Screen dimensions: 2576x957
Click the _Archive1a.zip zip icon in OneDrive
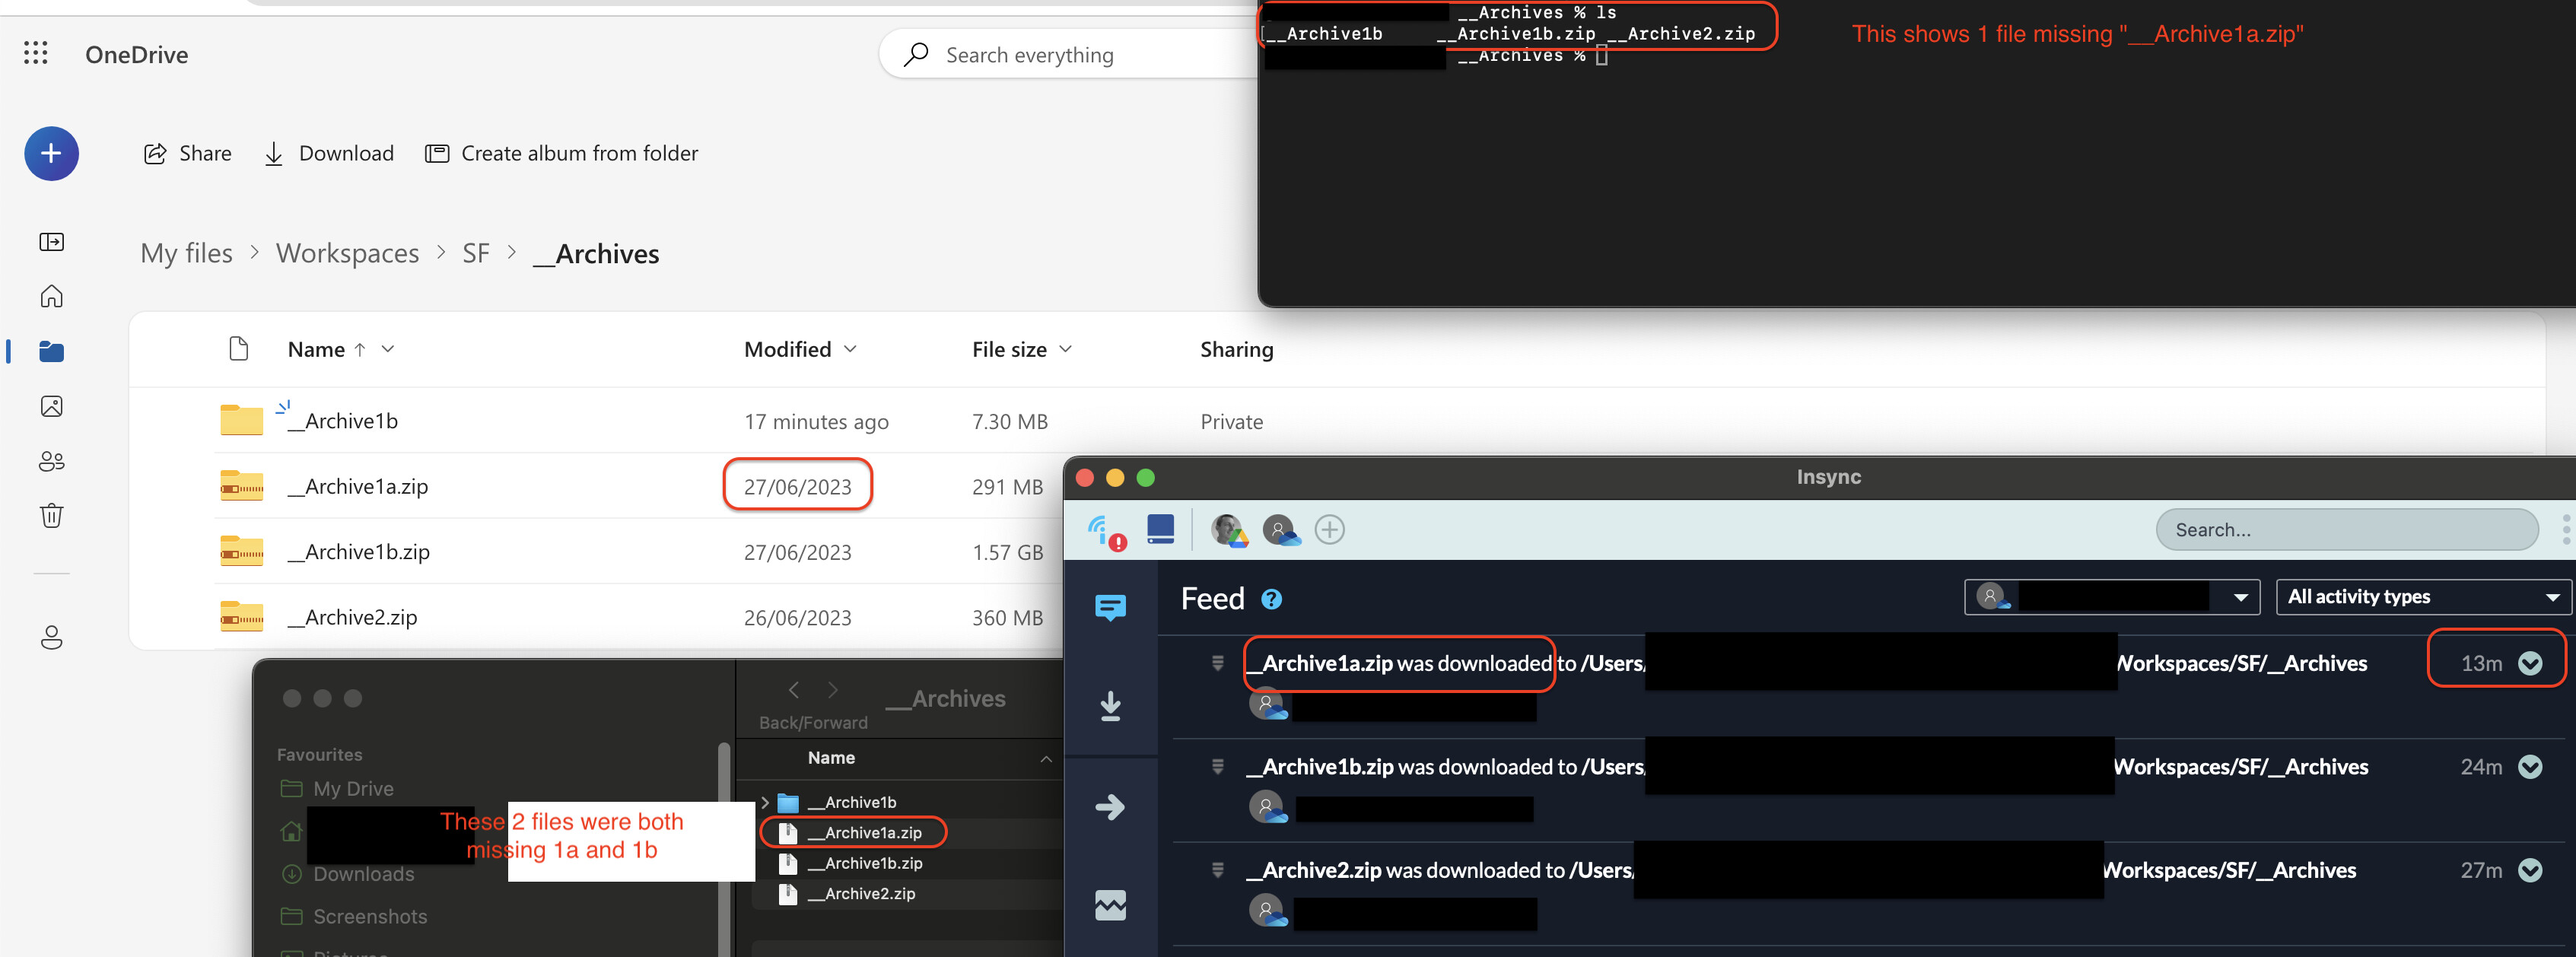[241, 486]
